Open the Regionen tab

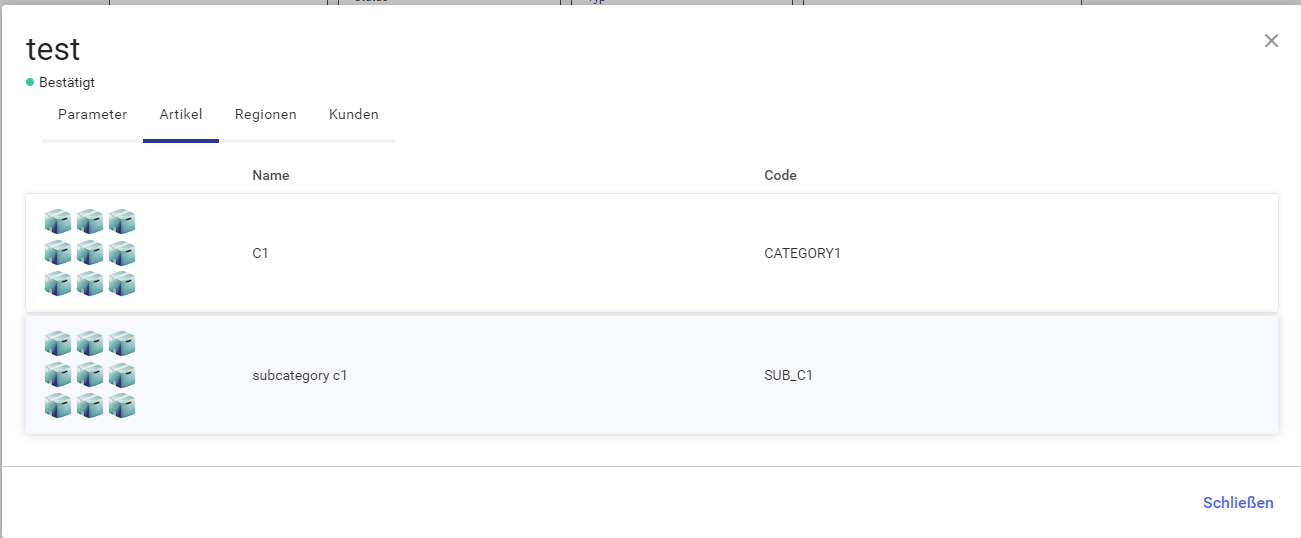click(x=266, y=114)
